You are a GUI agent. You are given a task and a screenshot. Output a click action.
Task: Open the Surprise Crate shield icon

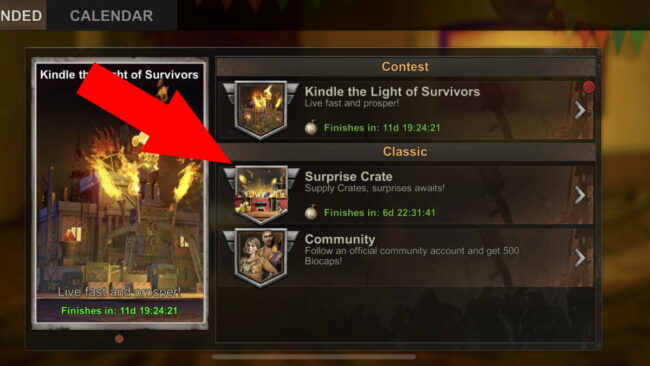261,195
